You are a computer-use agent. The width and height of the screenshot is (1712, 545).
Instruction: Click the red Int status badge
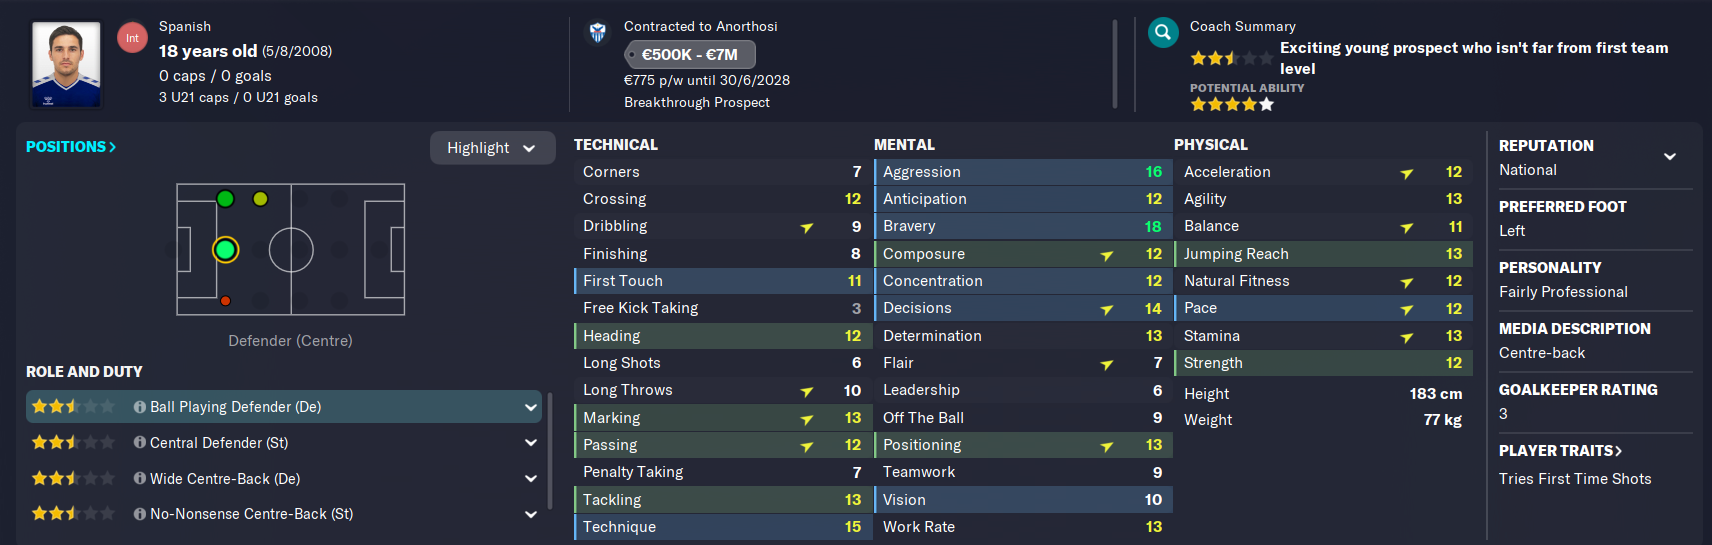coord(132,38)
